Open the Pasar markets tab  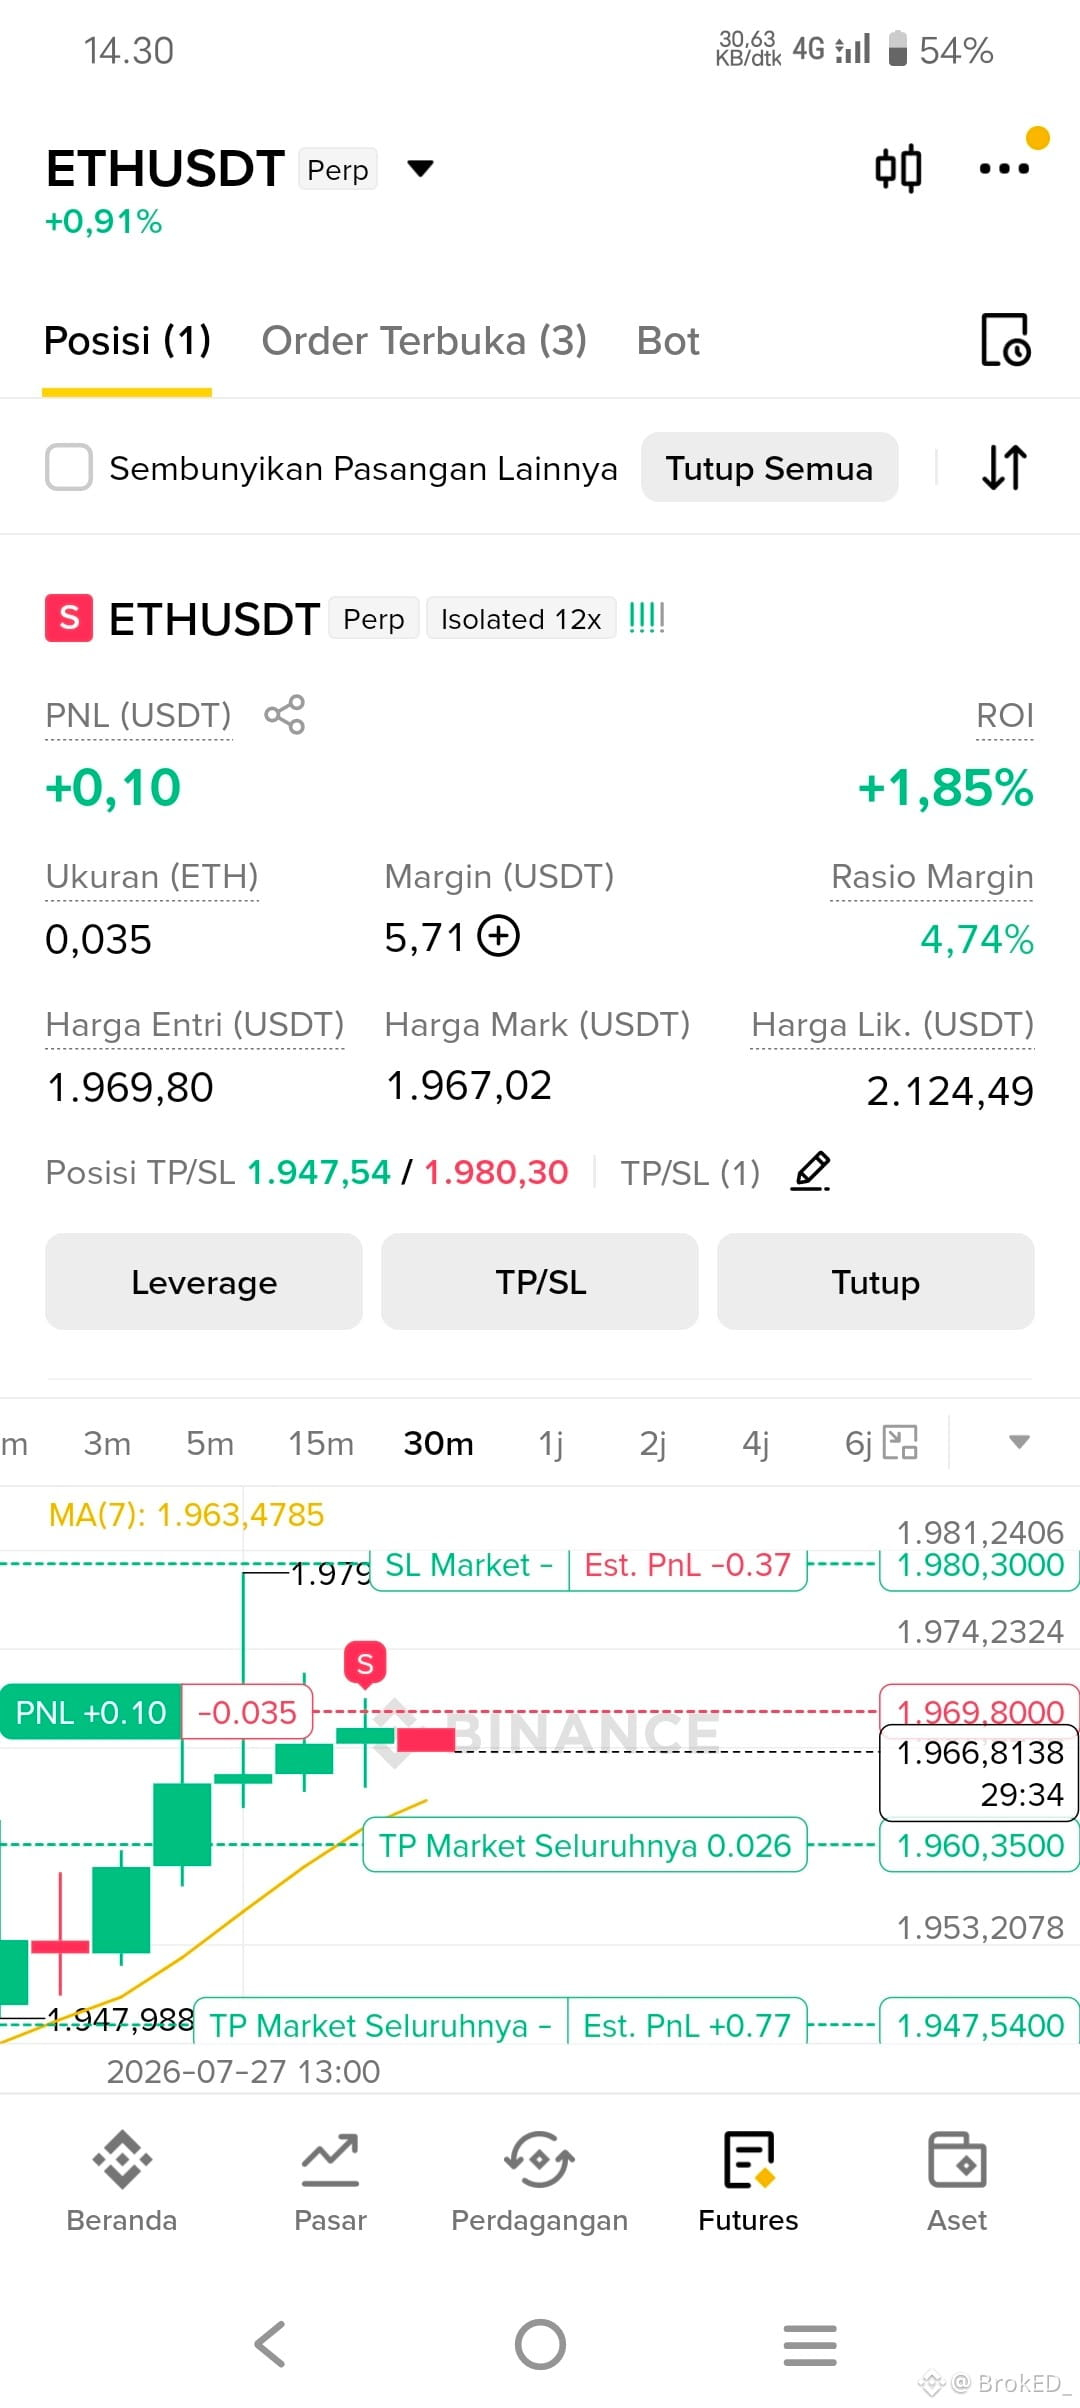pyautogui.click(x=330, y=2184)
